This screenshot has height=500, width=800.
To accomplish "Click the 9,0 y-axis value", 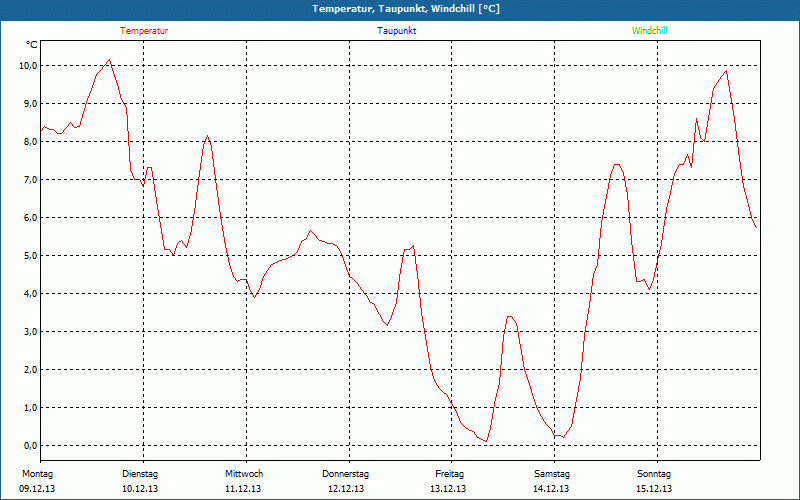I will 30,104.
